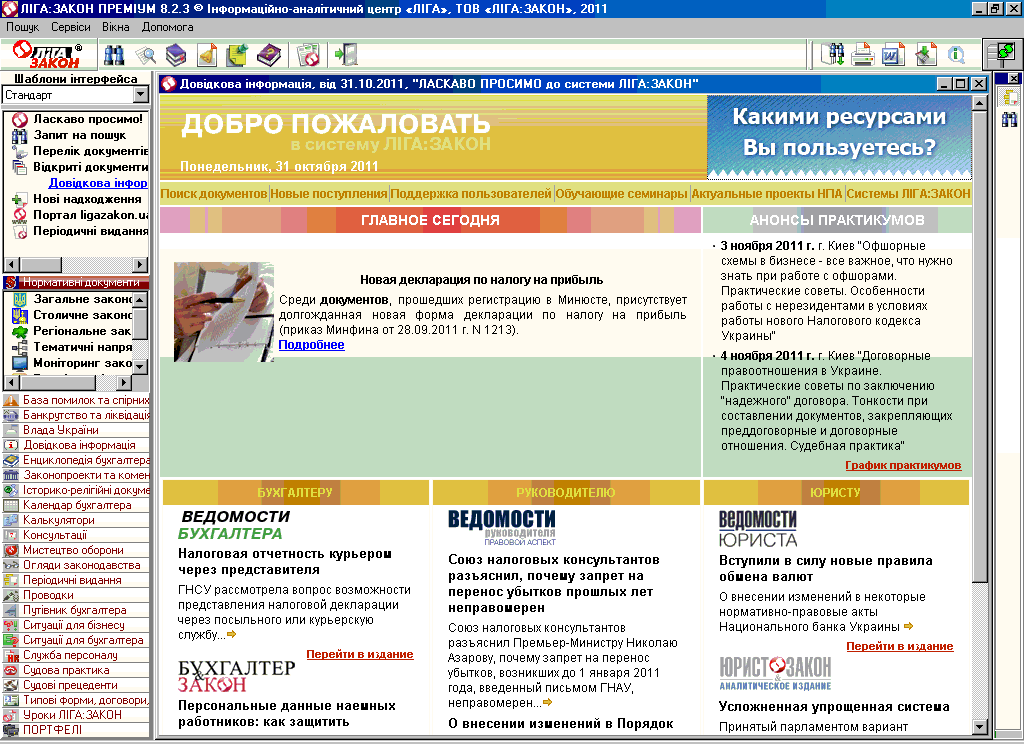Click the Служба персоналу HR icon
The height and width of the screenshot is (744, 1024).
pos(10,655)
